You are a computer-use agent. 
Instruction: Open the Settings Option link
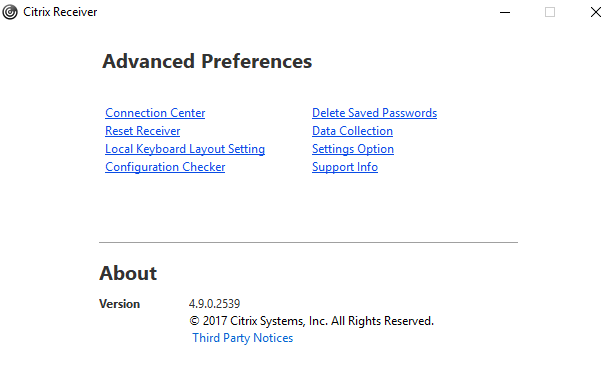coord(353,149)
